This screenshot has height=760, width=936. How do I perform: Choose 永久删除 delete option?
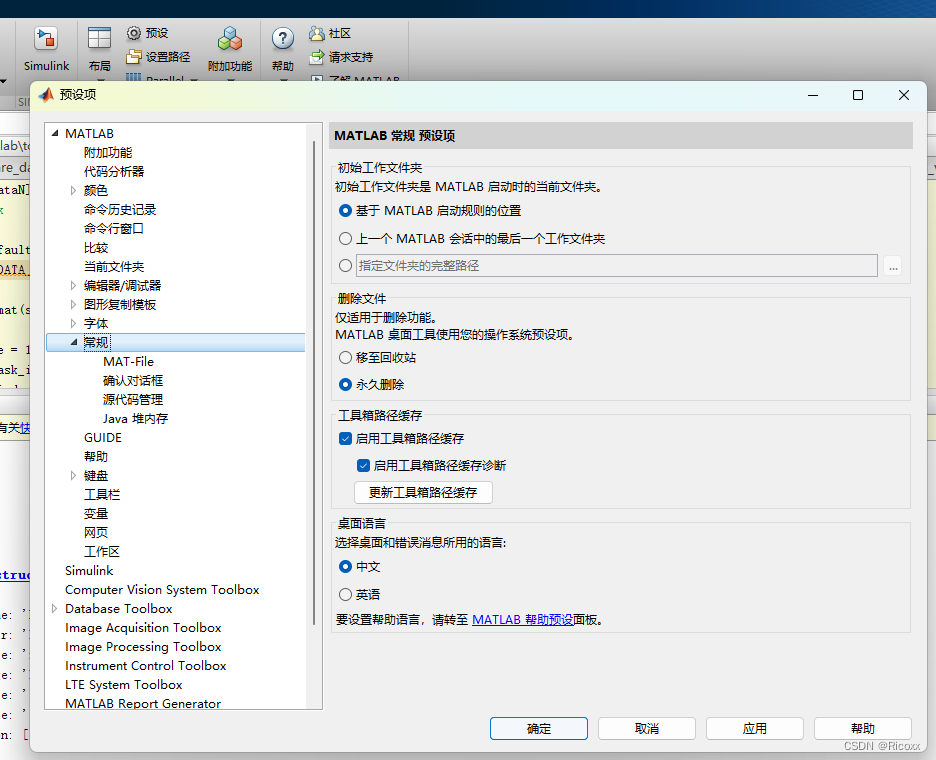(345, 384)
